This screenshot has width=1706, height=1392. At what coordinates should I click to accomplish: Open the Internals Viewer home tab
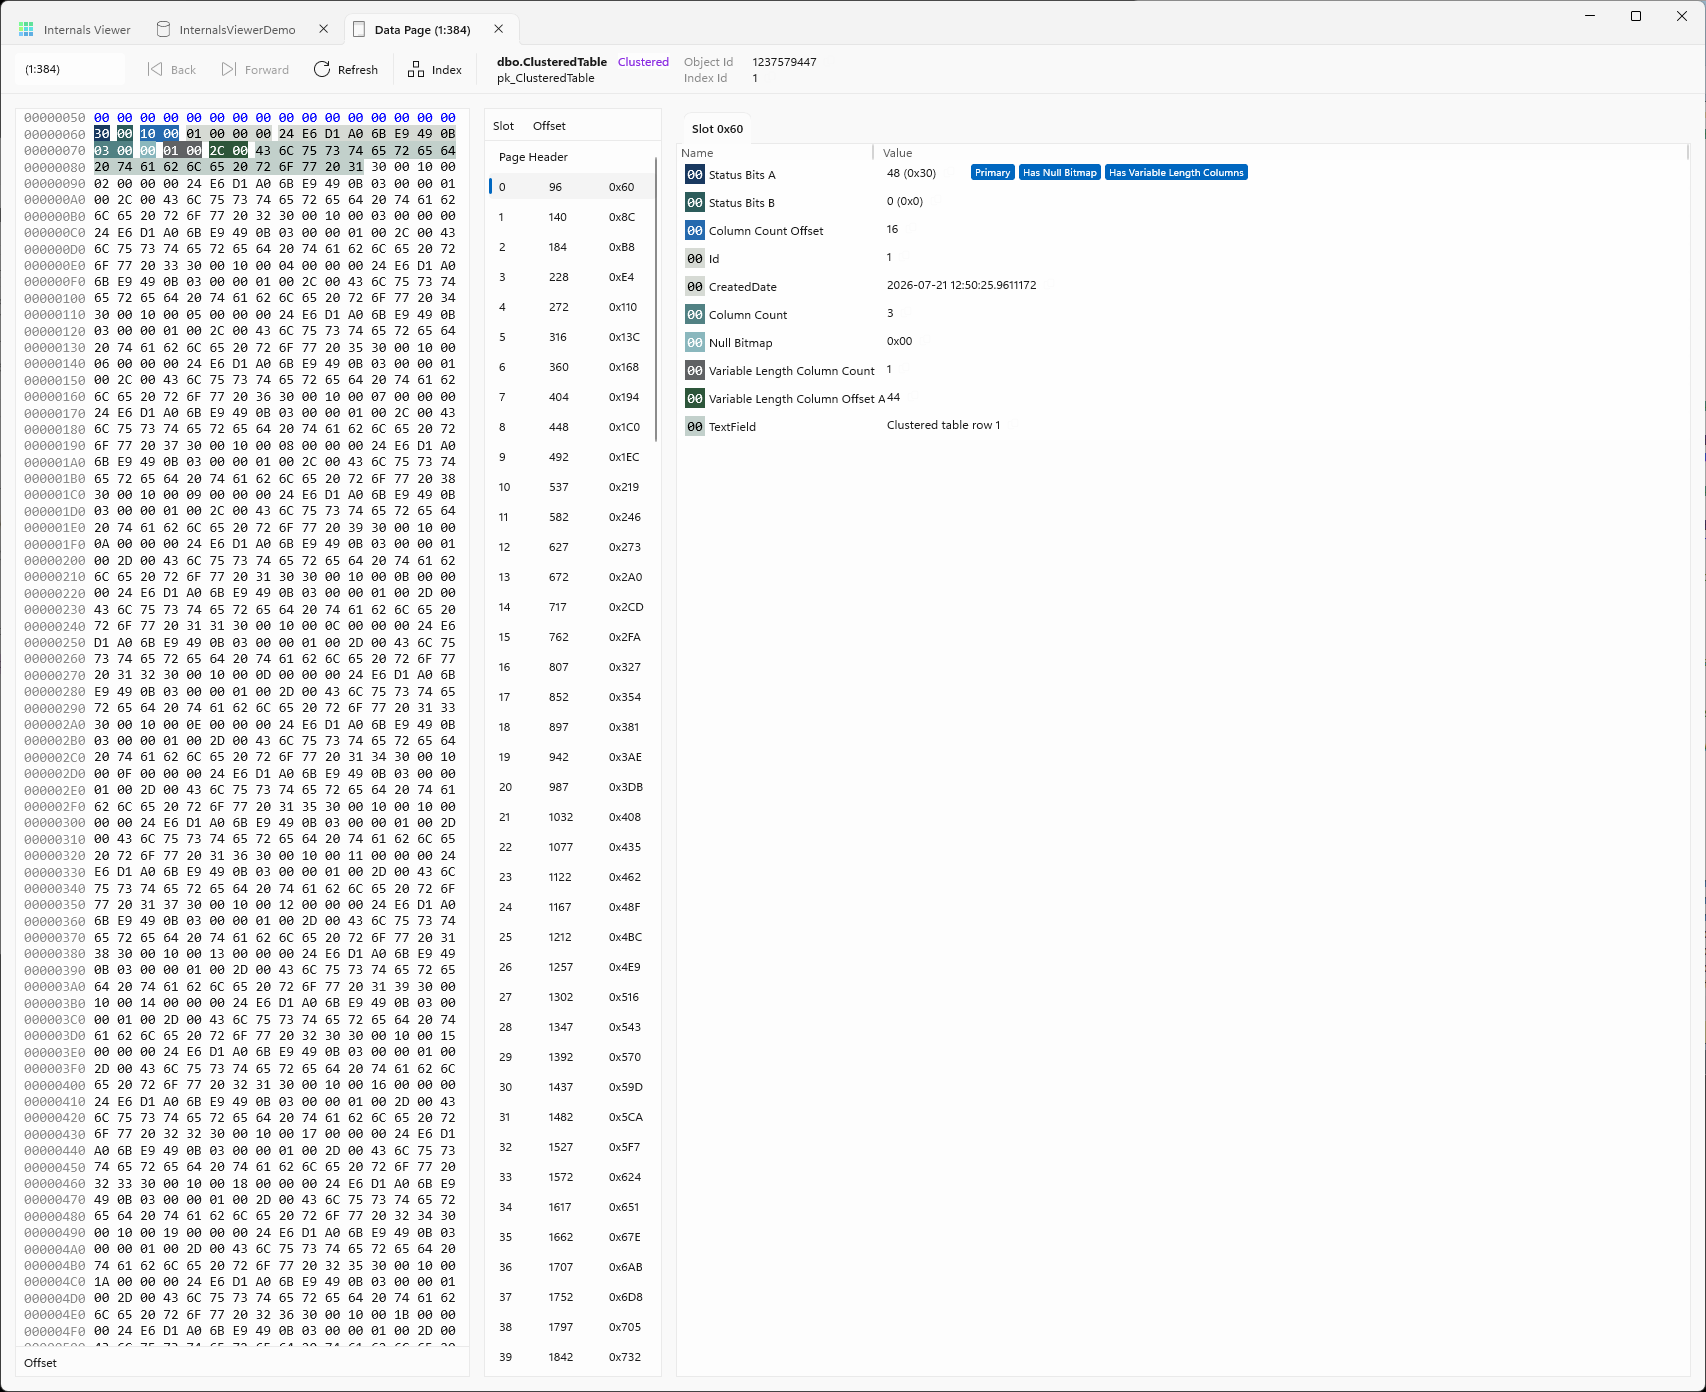(x=75, y=30)
